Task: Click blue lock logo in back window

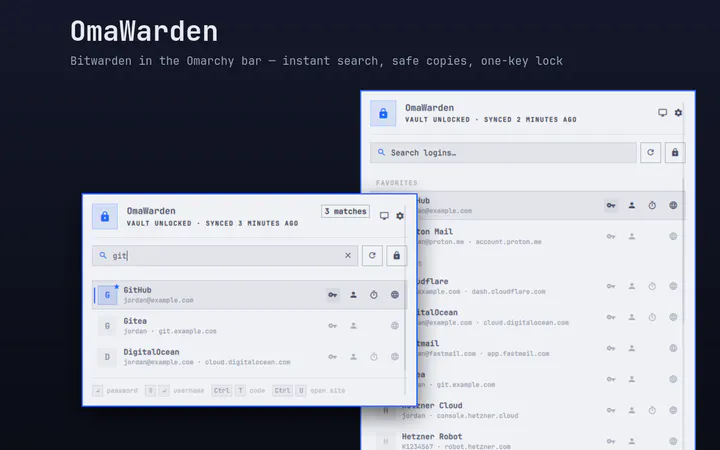Action: (383, 113)
